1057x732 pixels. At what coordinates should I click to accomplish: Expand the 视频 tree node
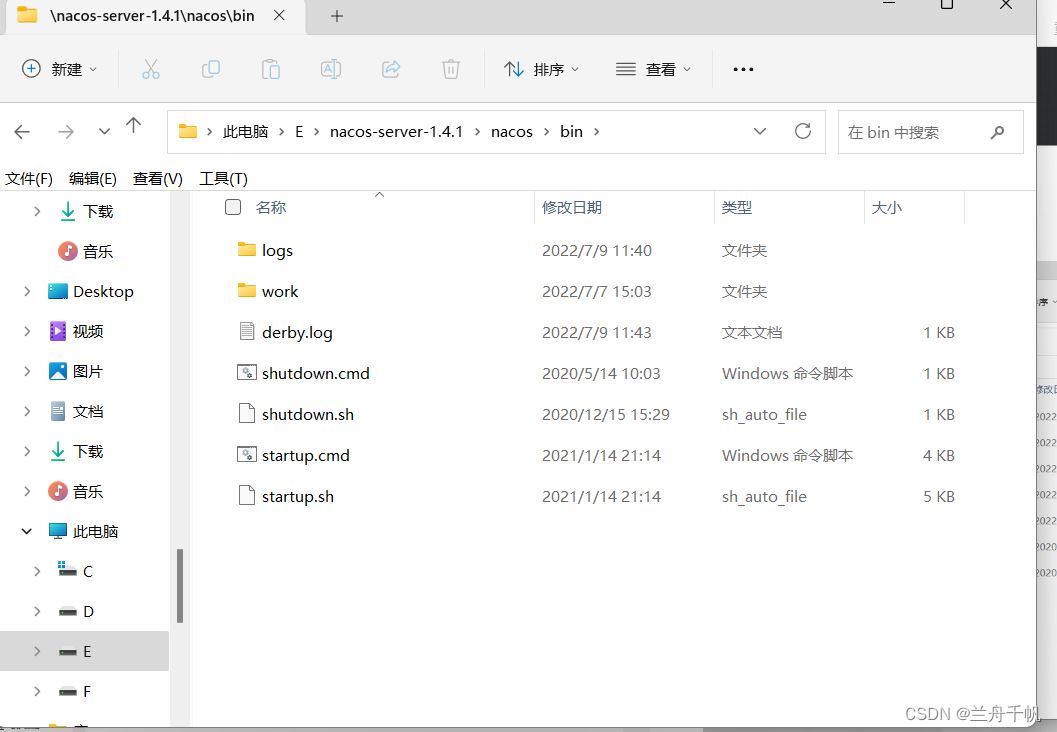tap(27, 331)
